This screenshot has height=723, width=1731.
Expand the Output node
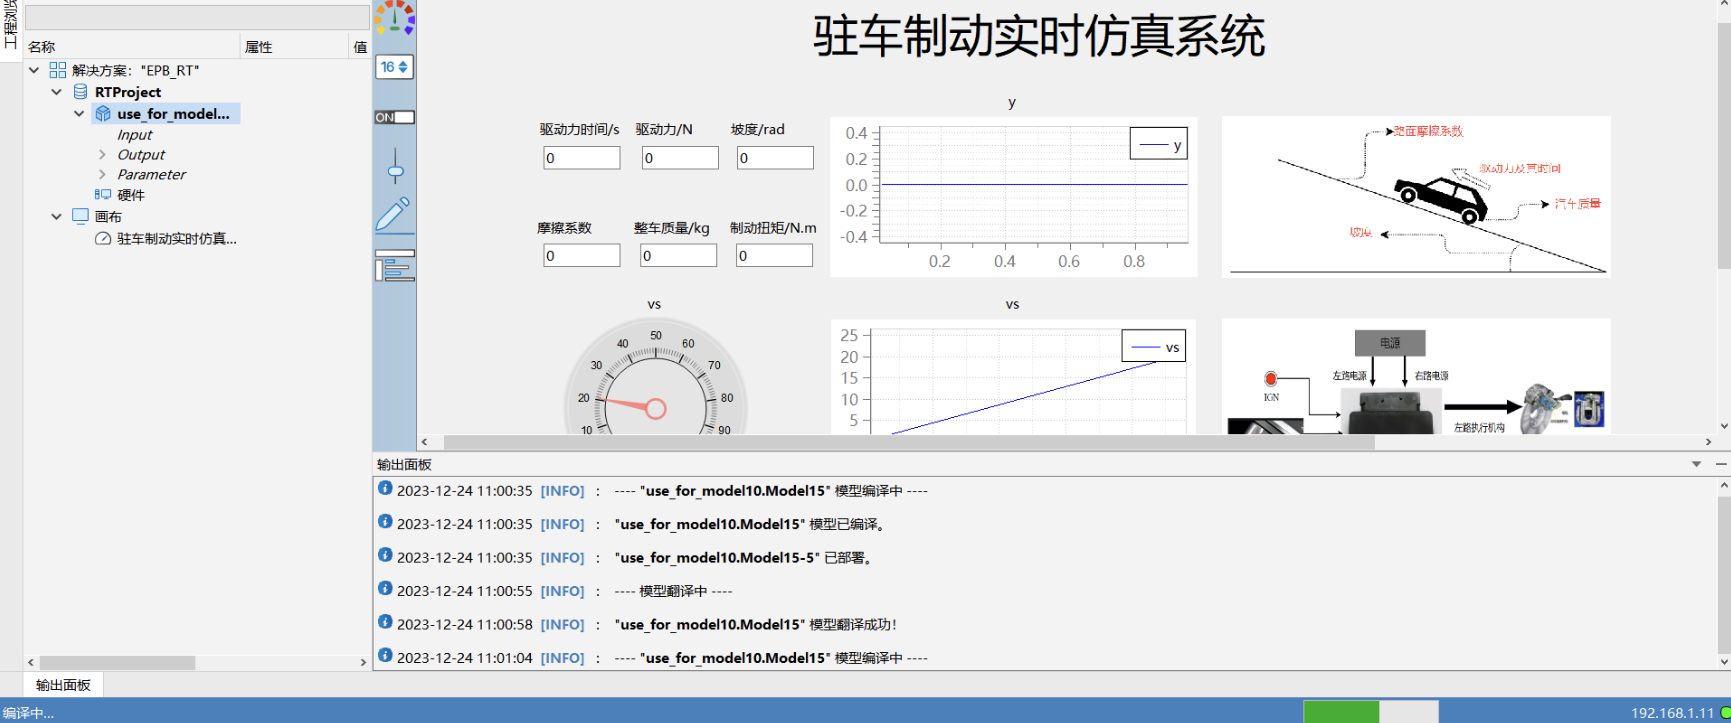(x=102, y=155)
